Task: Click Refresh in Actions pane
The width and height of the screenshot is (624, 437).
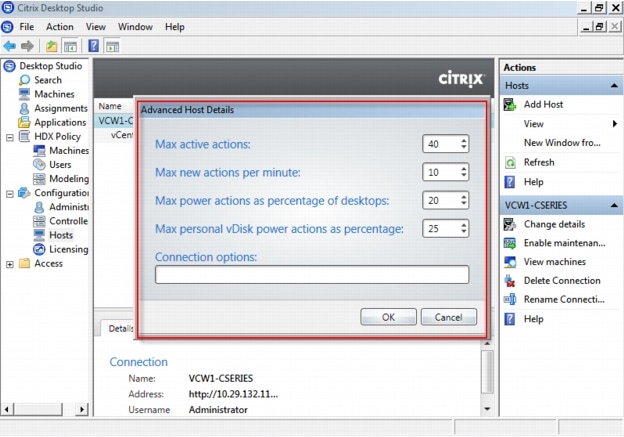Action: click(x=539, y=162)
